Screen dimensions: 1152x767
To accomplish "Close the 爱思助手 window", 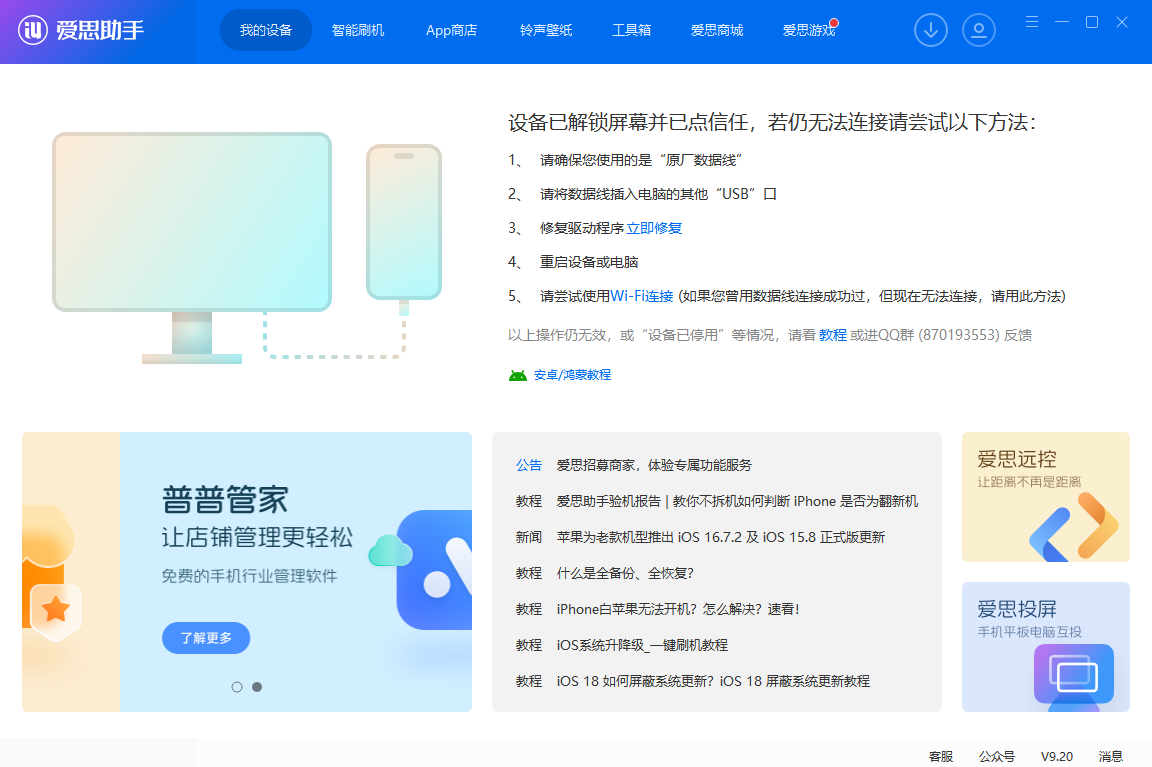I will tap(1122, 22).
